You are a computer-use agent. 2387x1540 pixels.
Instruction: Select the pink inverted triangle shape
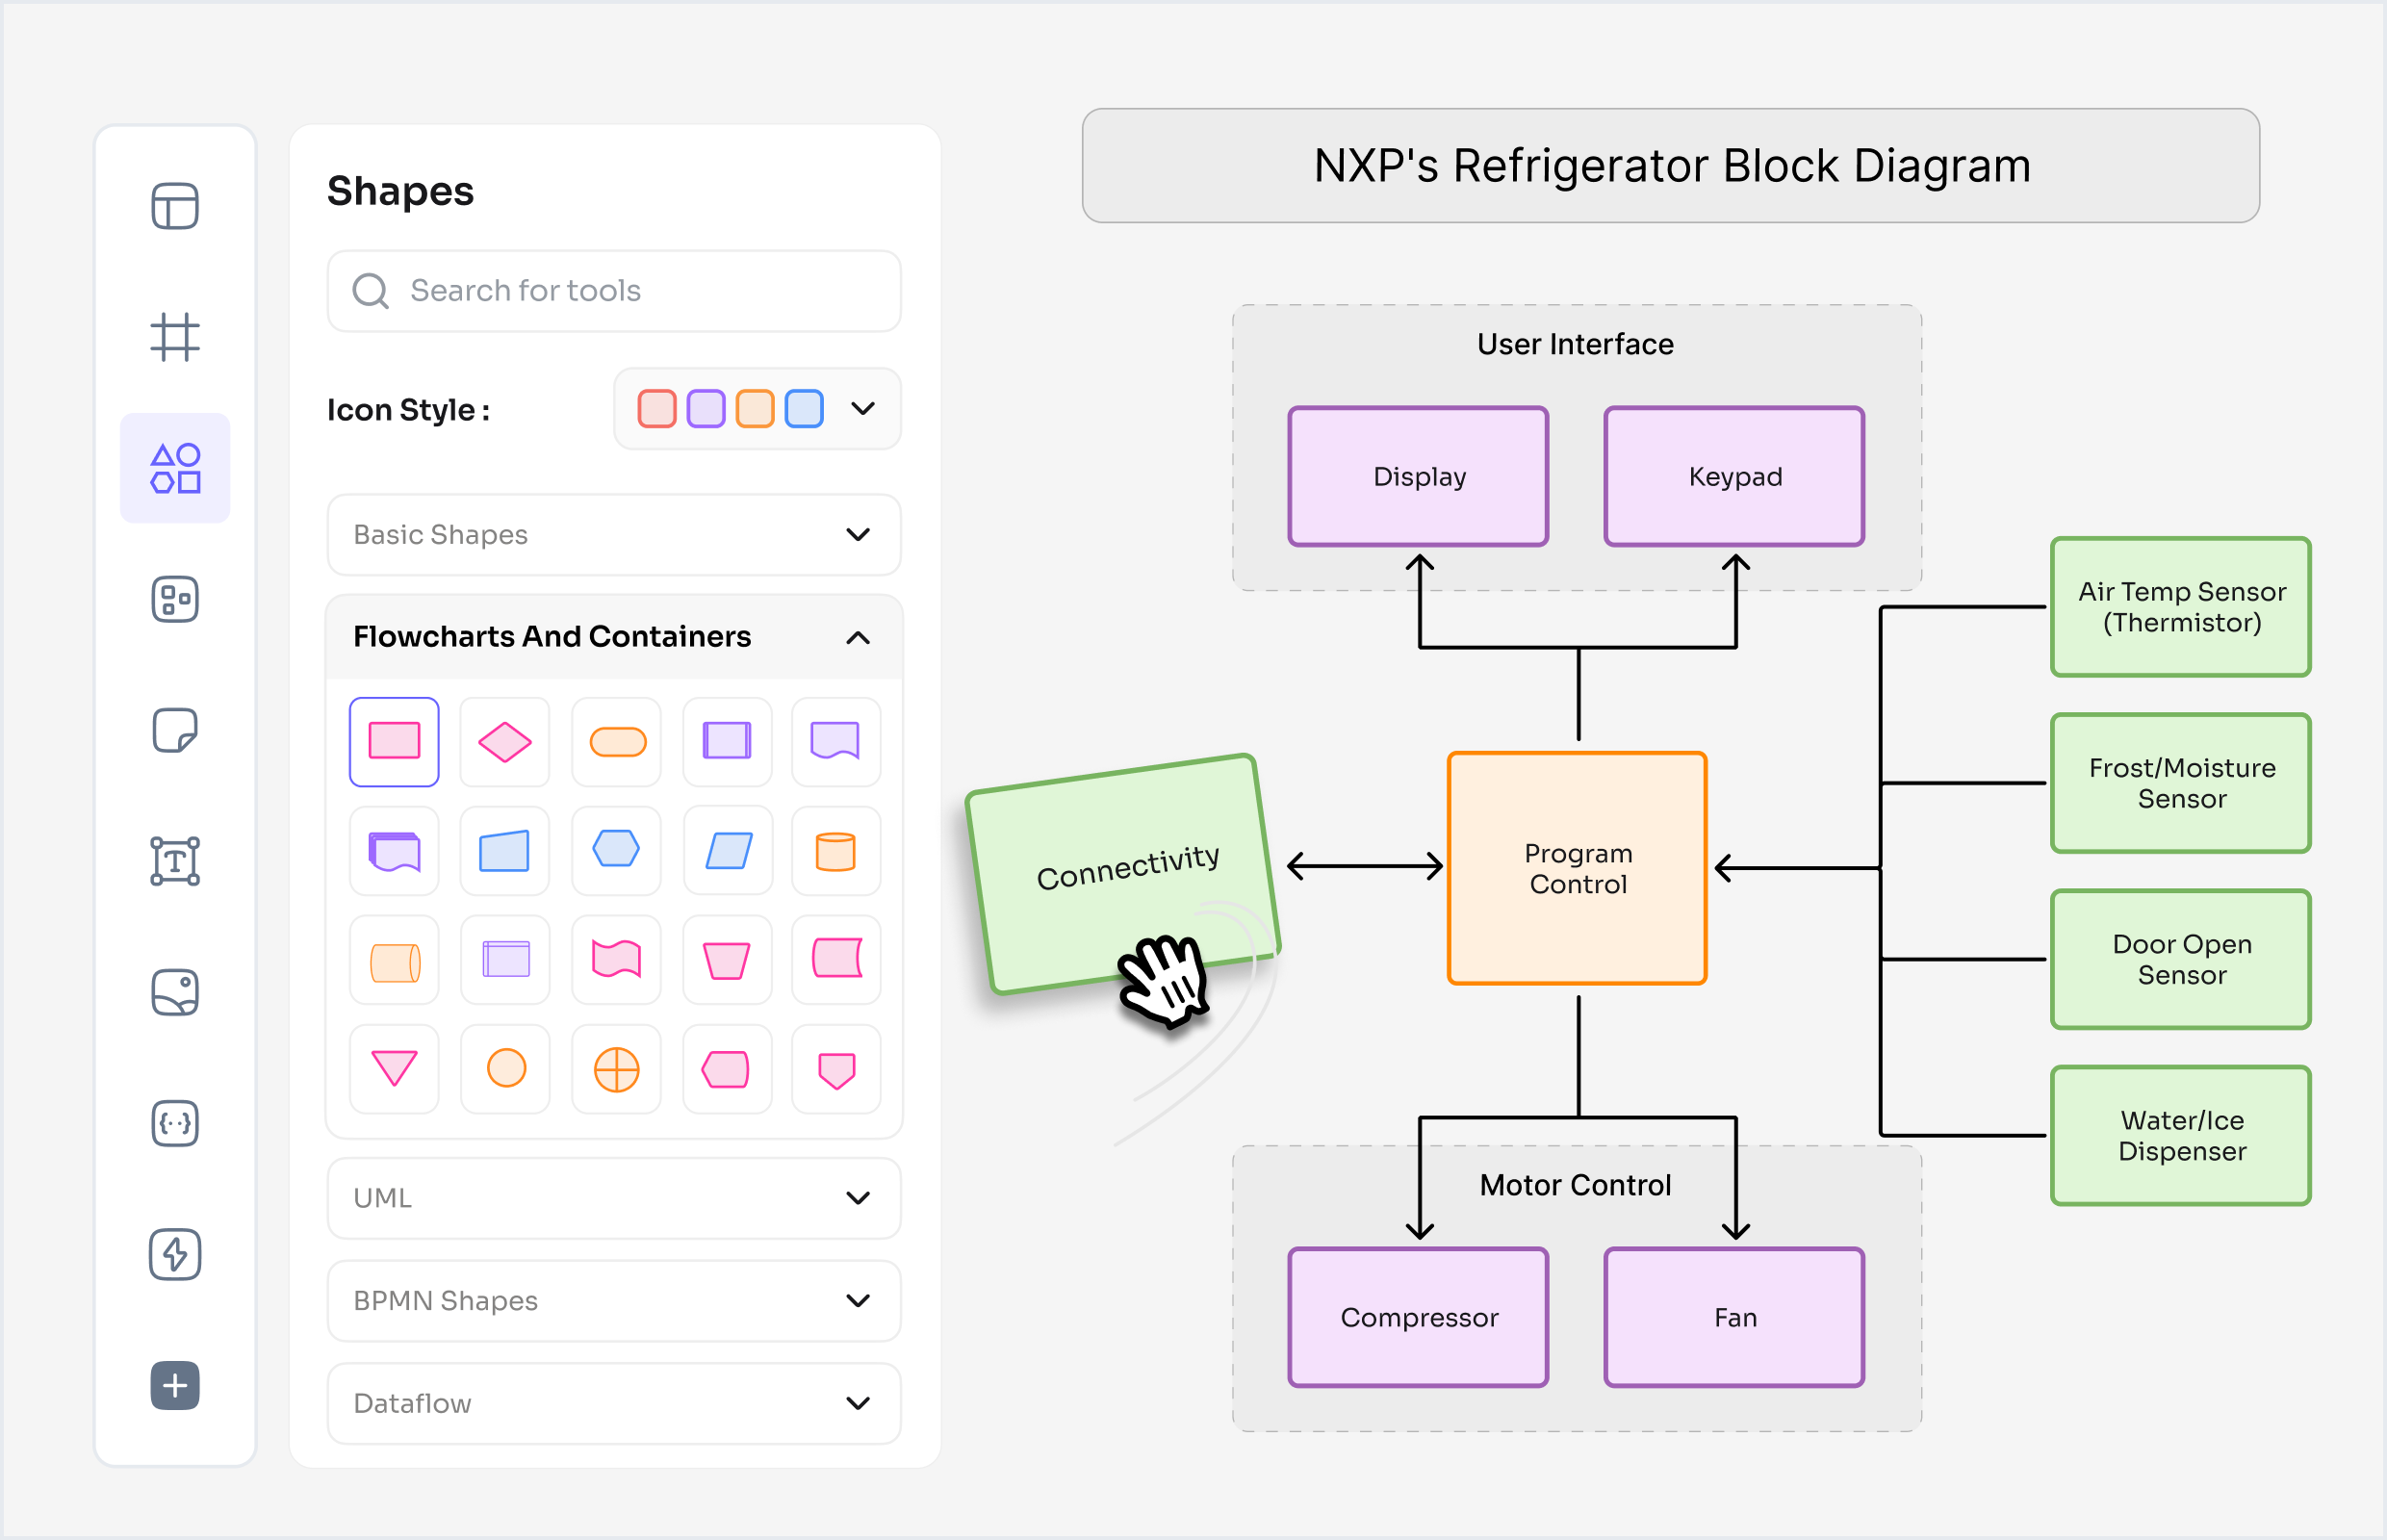394,1069
